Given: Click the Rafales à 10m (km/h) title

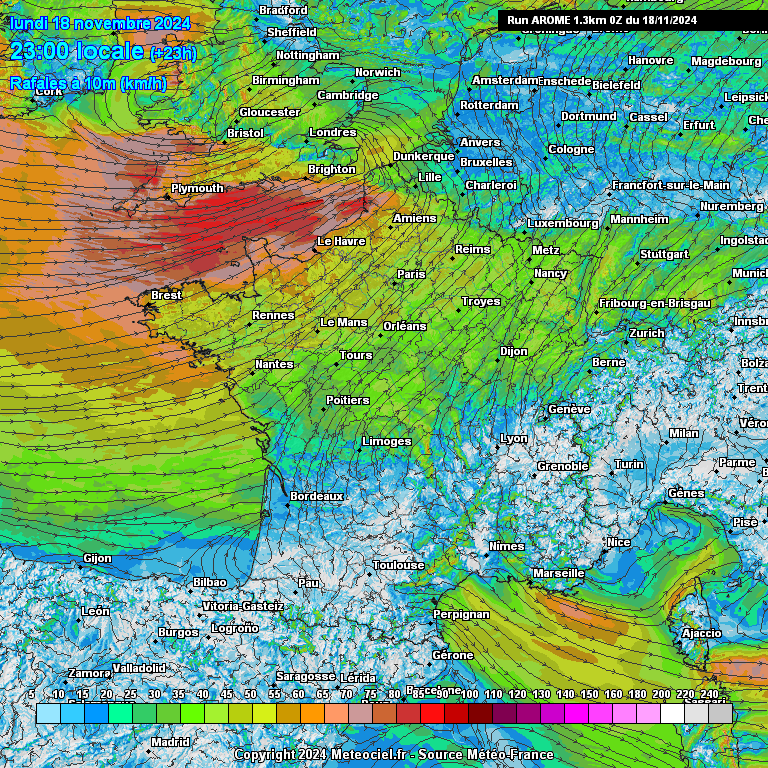Looking at the screenshot, I should (x=88, y=83).
